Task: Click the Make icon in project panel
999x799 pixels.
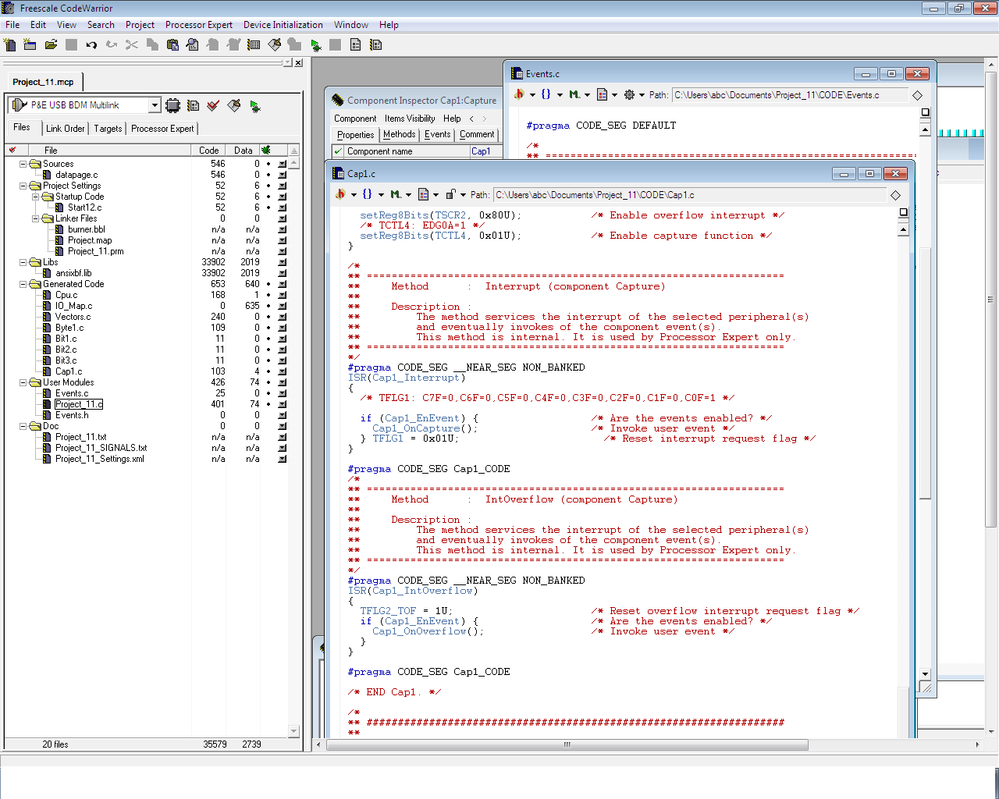Action: [x=234, y=105]
